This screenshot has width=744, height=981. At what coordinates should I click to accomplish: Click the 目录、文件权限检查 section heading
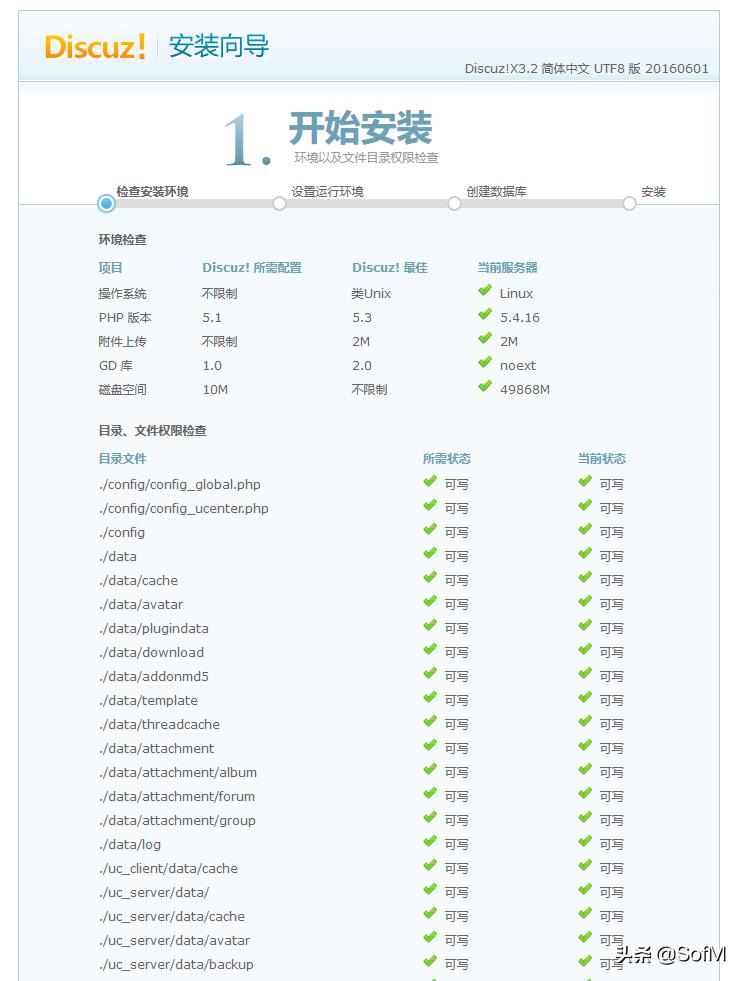point(153,430)
